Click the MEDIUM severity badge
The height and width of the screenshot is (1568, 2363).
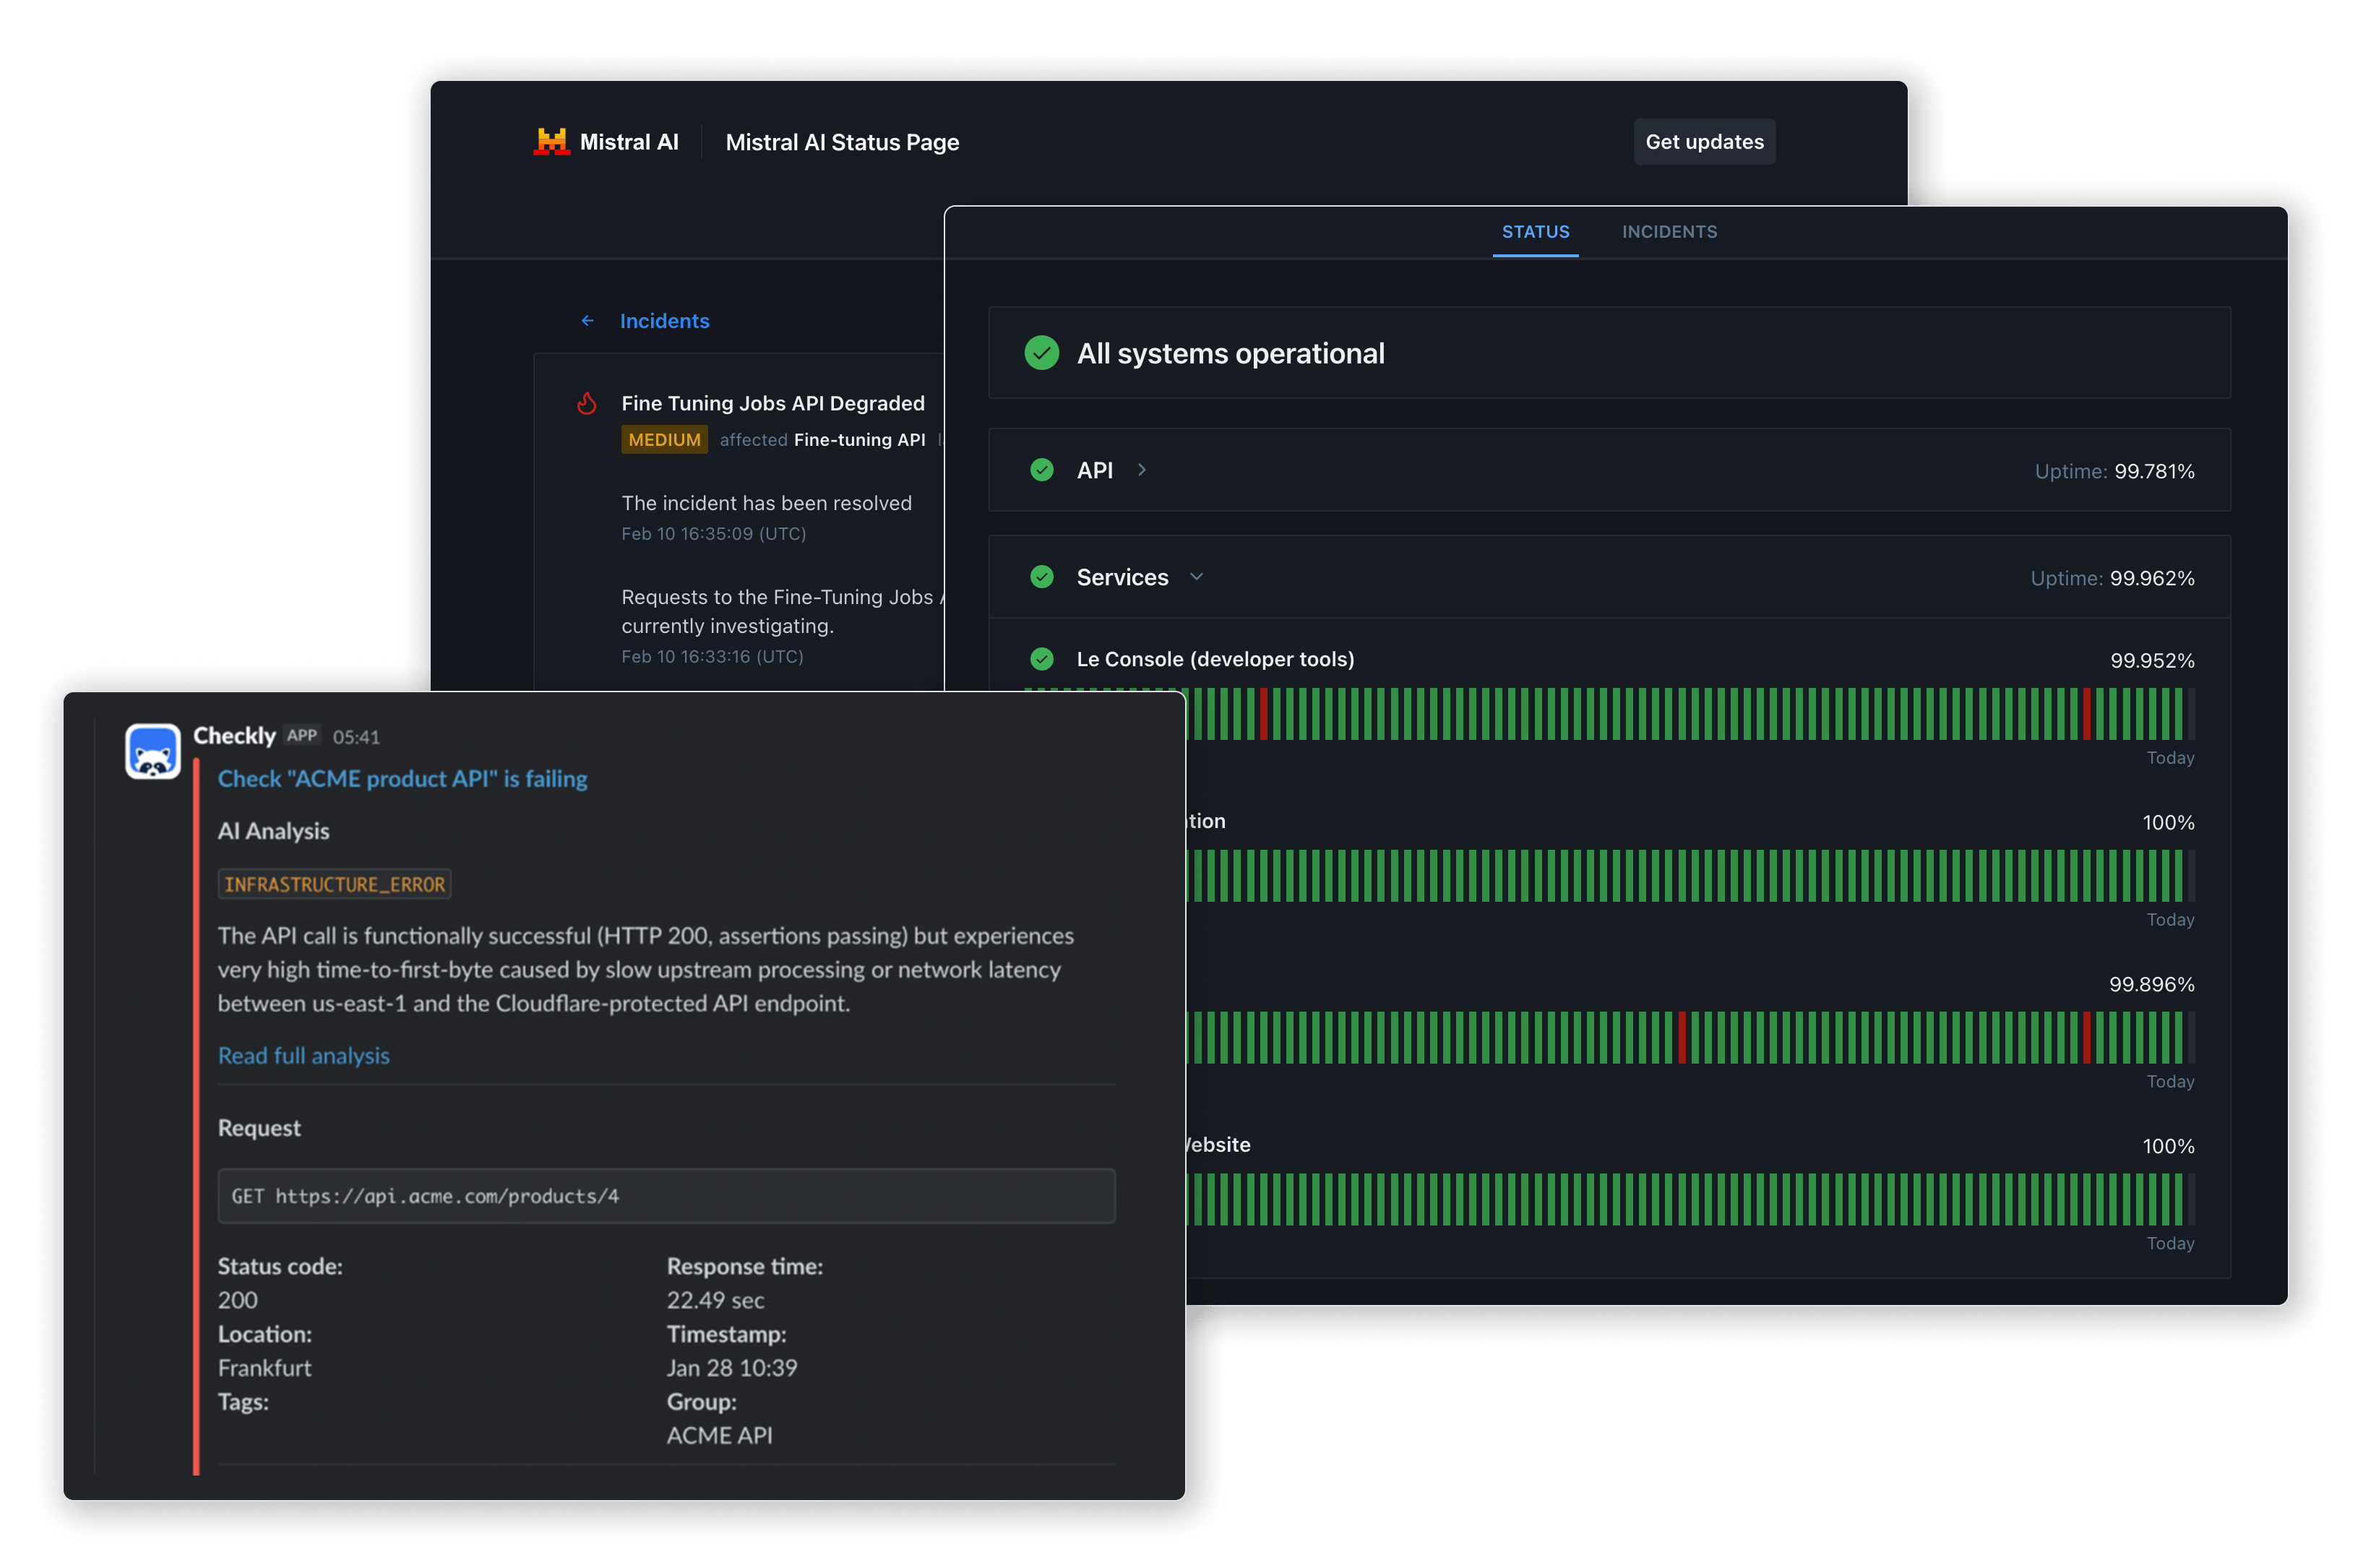[664, 440]
